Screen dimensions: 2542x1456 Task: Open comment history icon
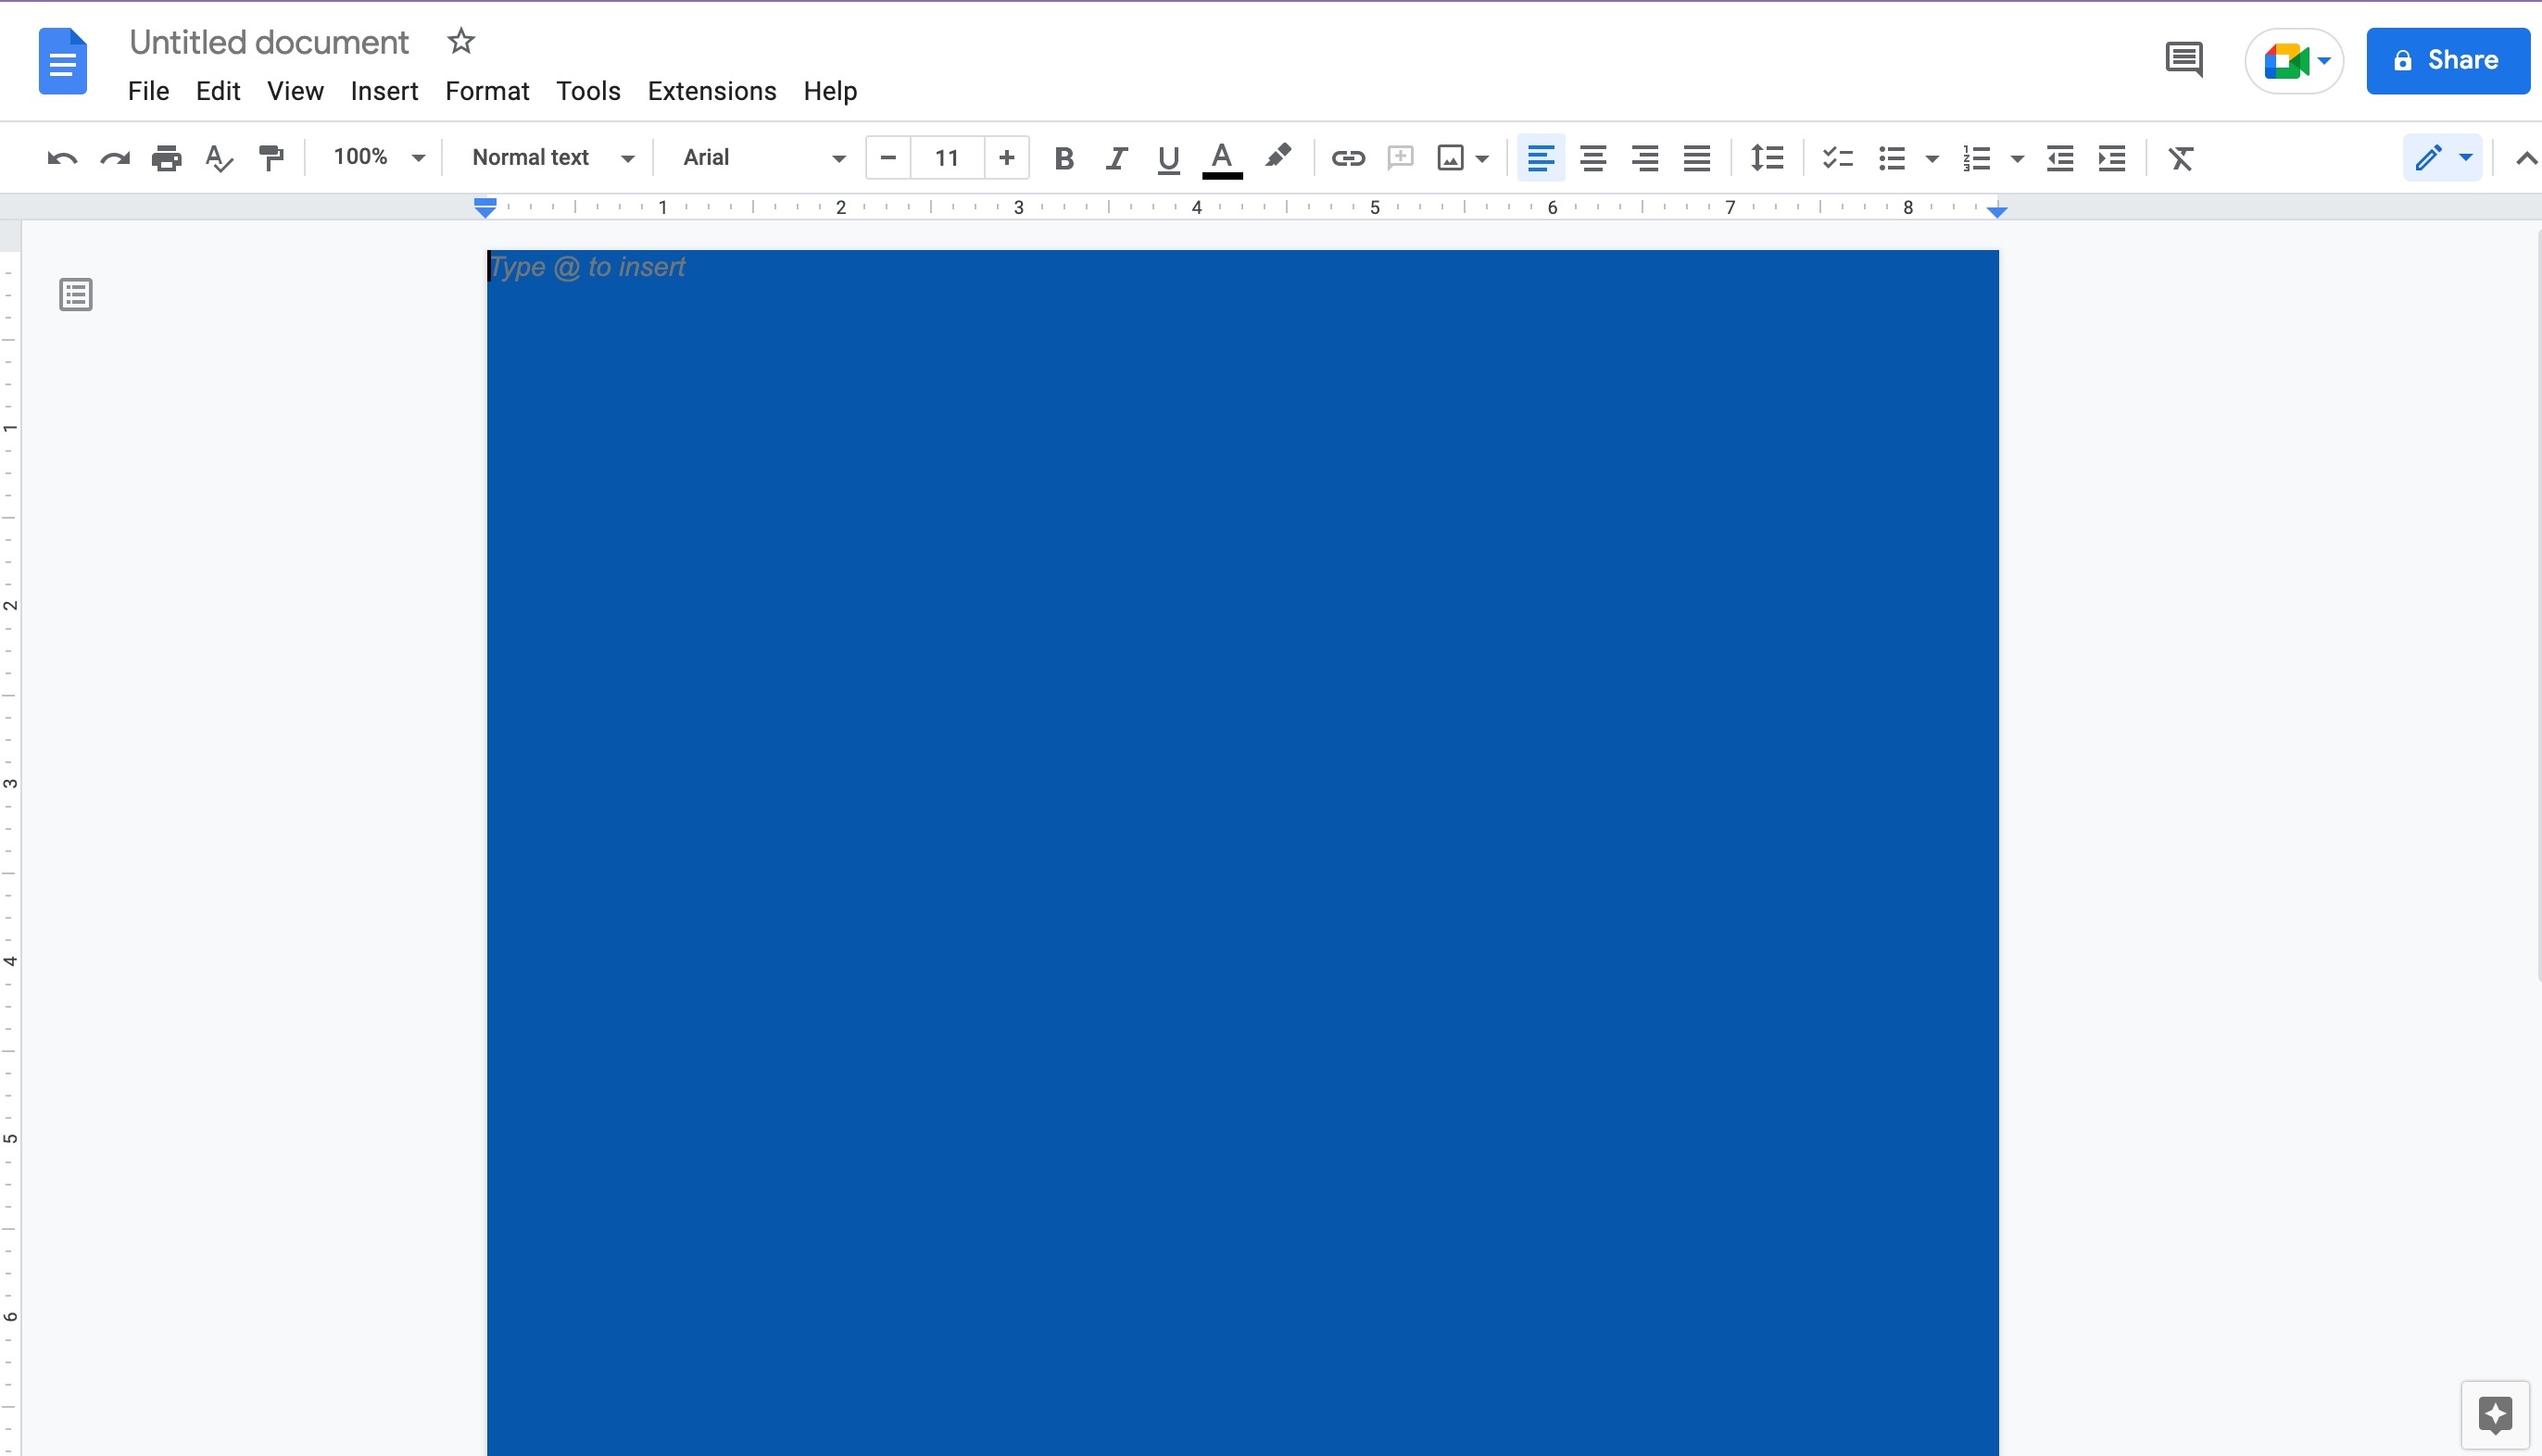2183,60
